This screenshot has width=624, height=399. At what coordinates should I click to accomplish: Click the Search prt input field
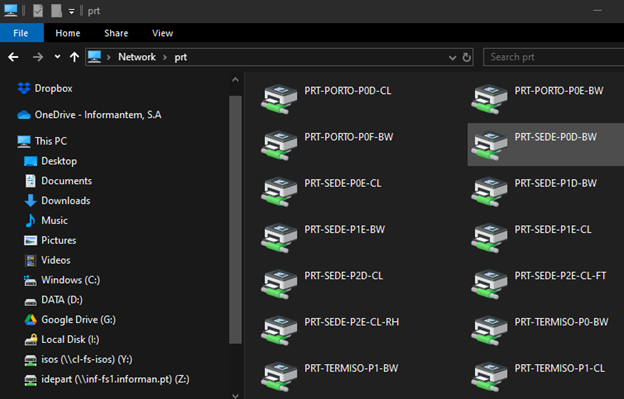tap(553, 57)
